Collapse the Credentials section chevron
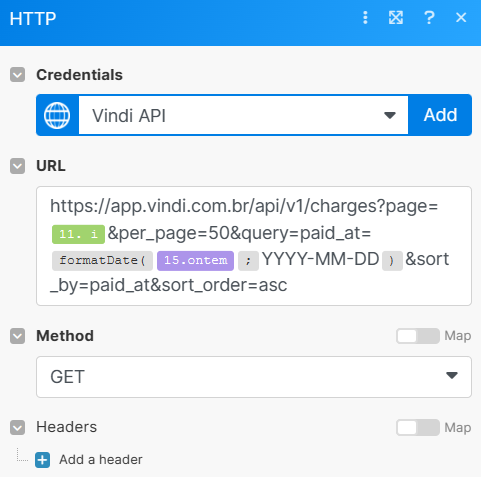Image resolution: width=481 pixels, height=477 pixels. (x=17, y=75)
